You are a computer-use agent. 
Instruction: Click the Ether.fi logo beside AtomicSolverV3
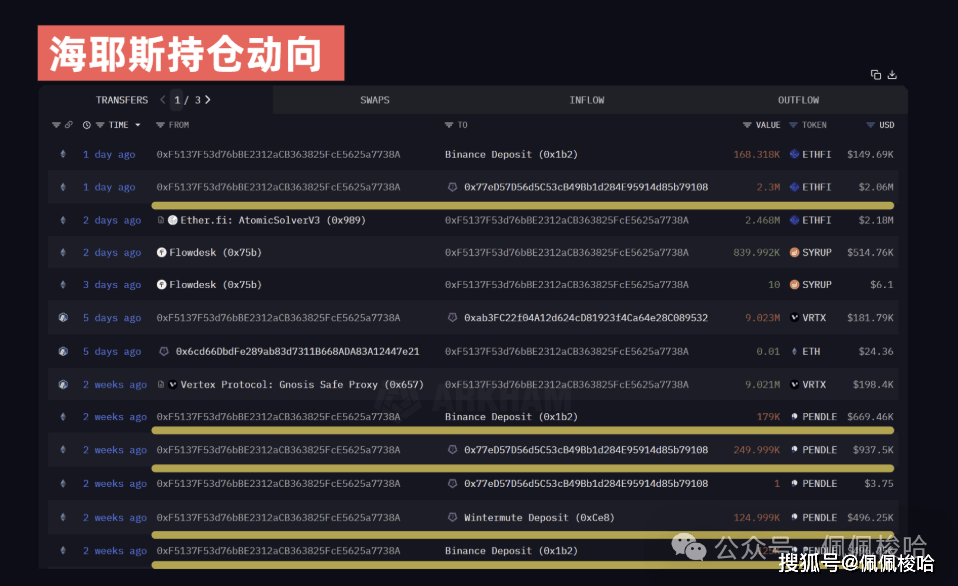(173, 220)
